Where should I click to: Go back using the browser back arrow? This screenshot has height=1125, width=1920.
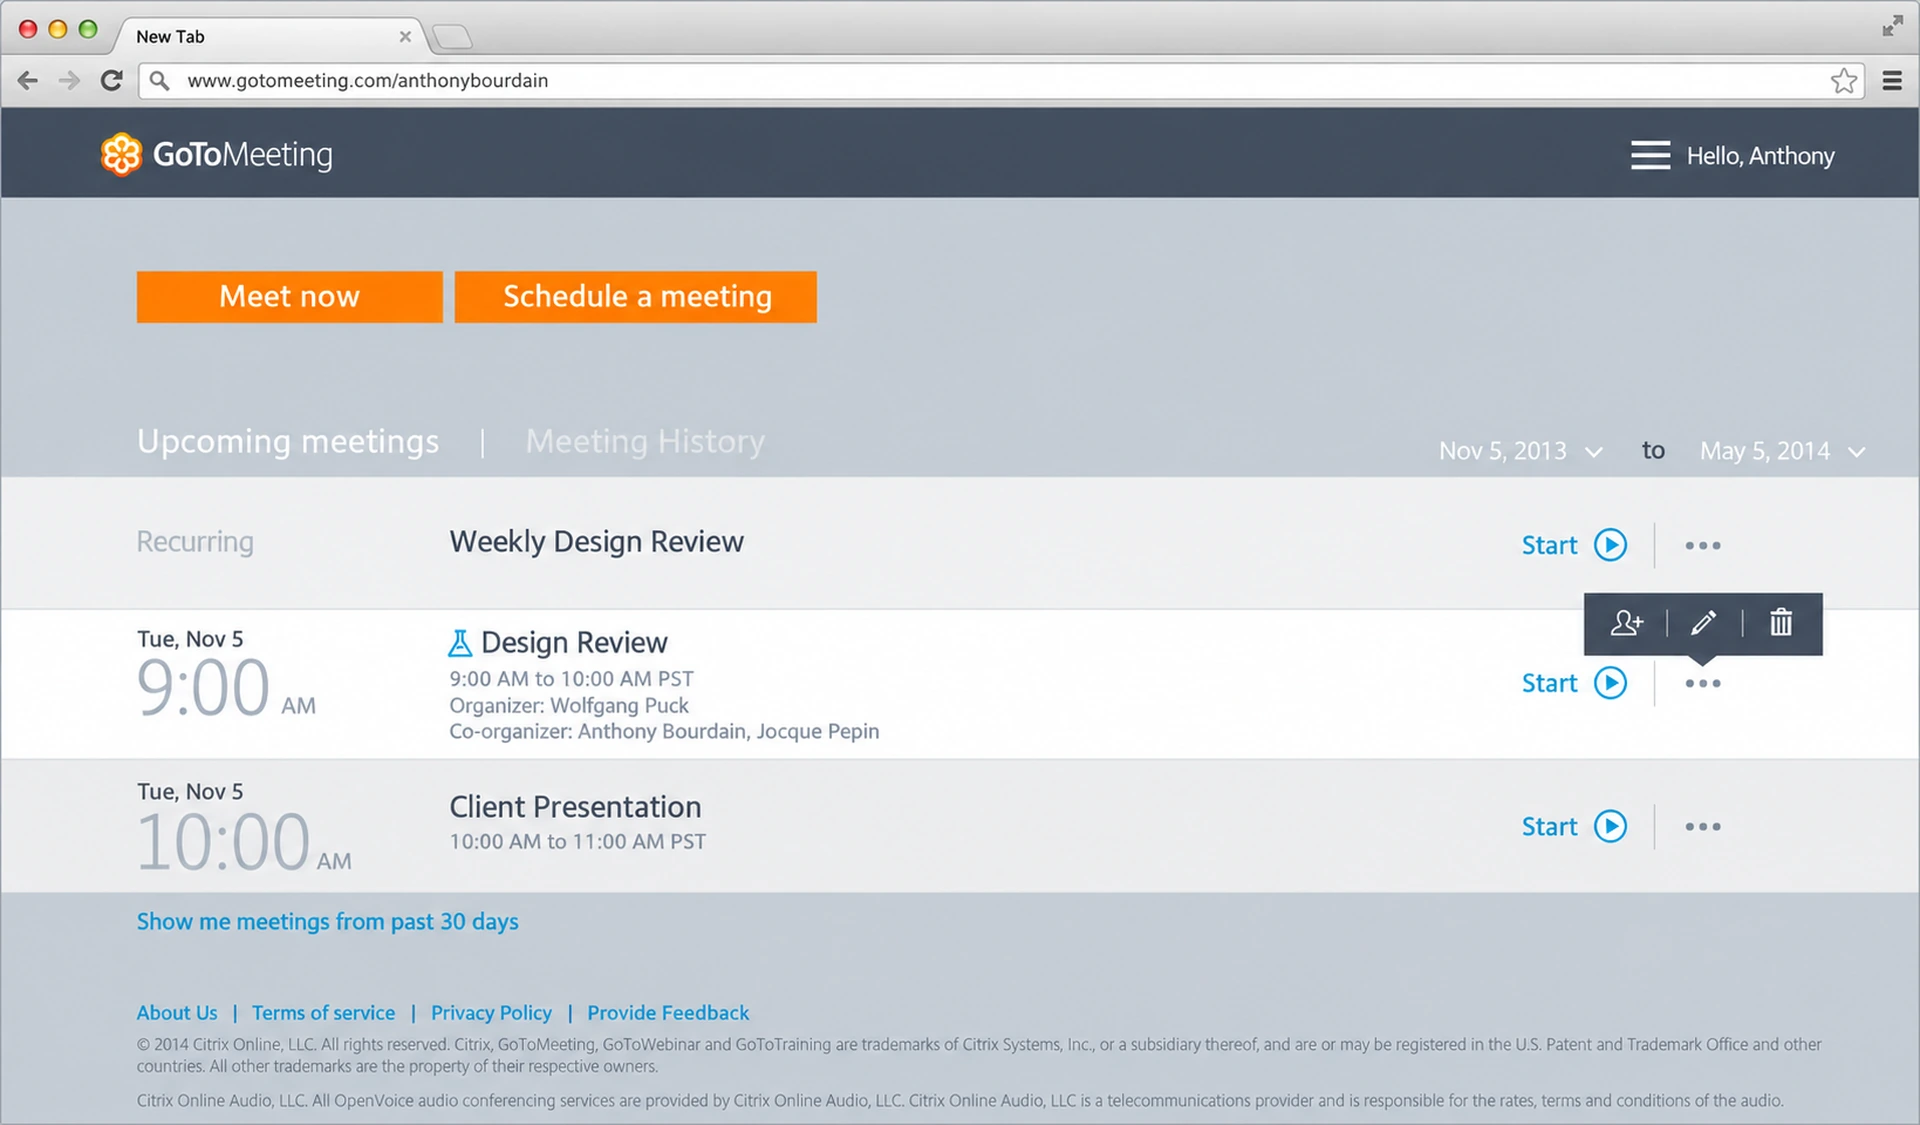(x=28, y=80)
